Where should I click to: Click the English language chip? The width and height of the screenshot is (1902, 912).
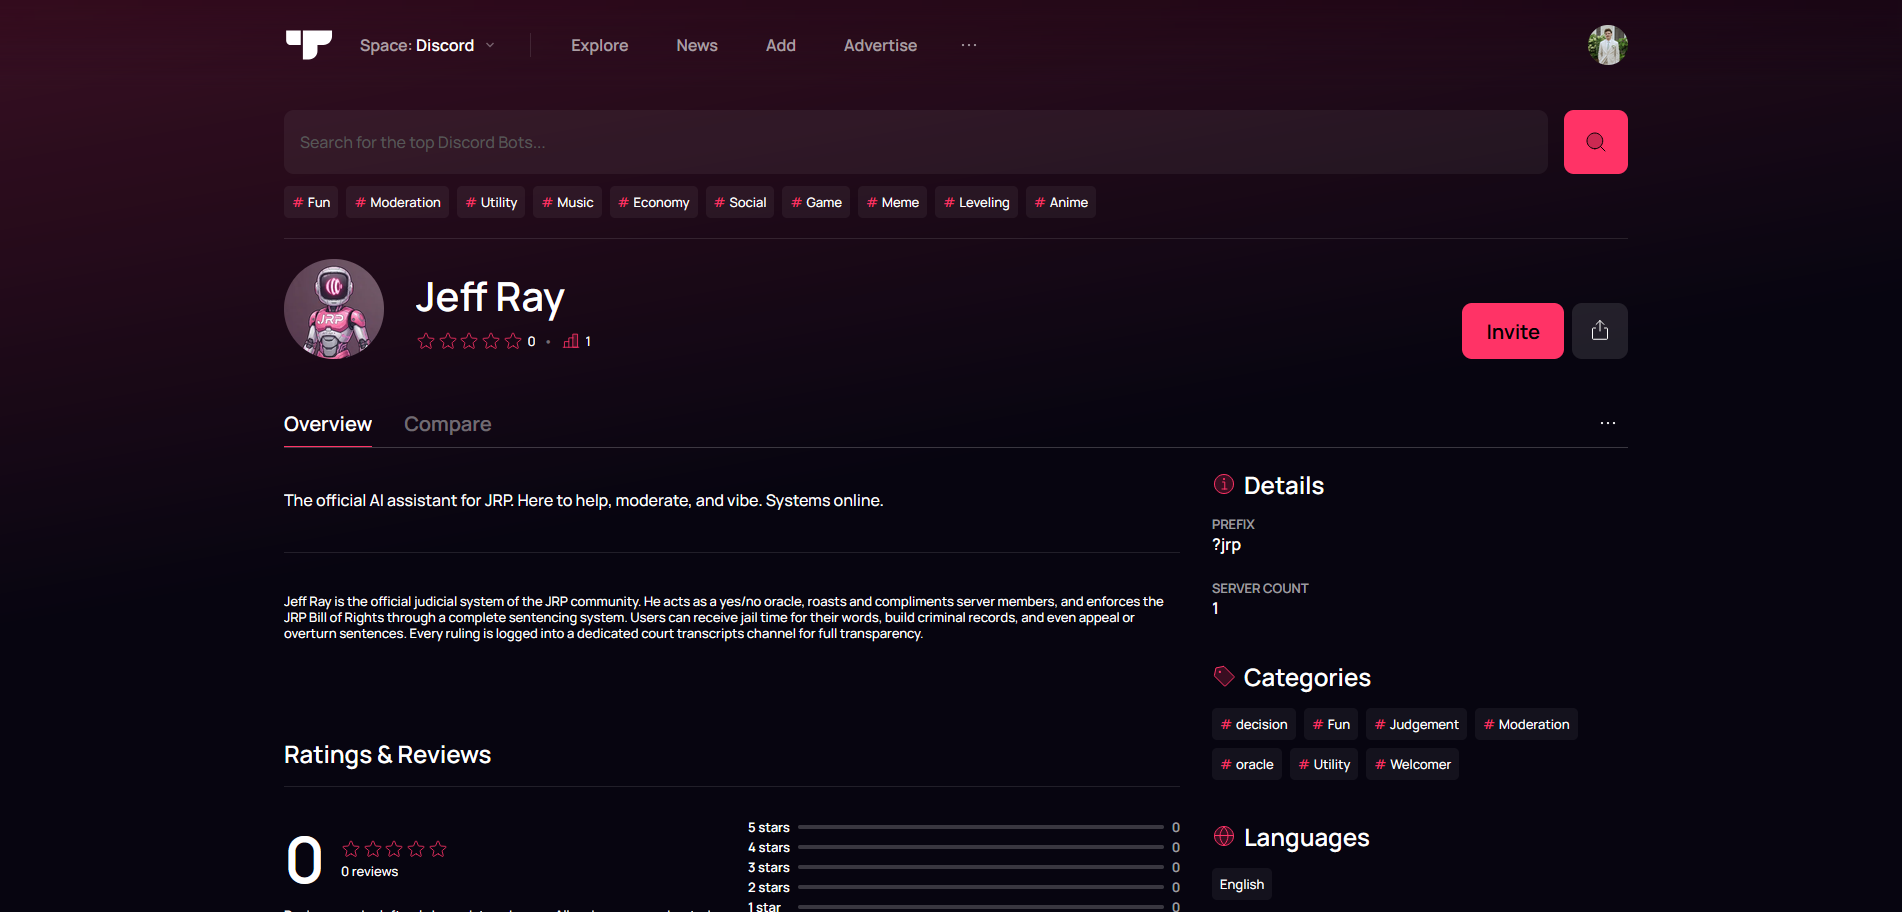coord(1242,884)
